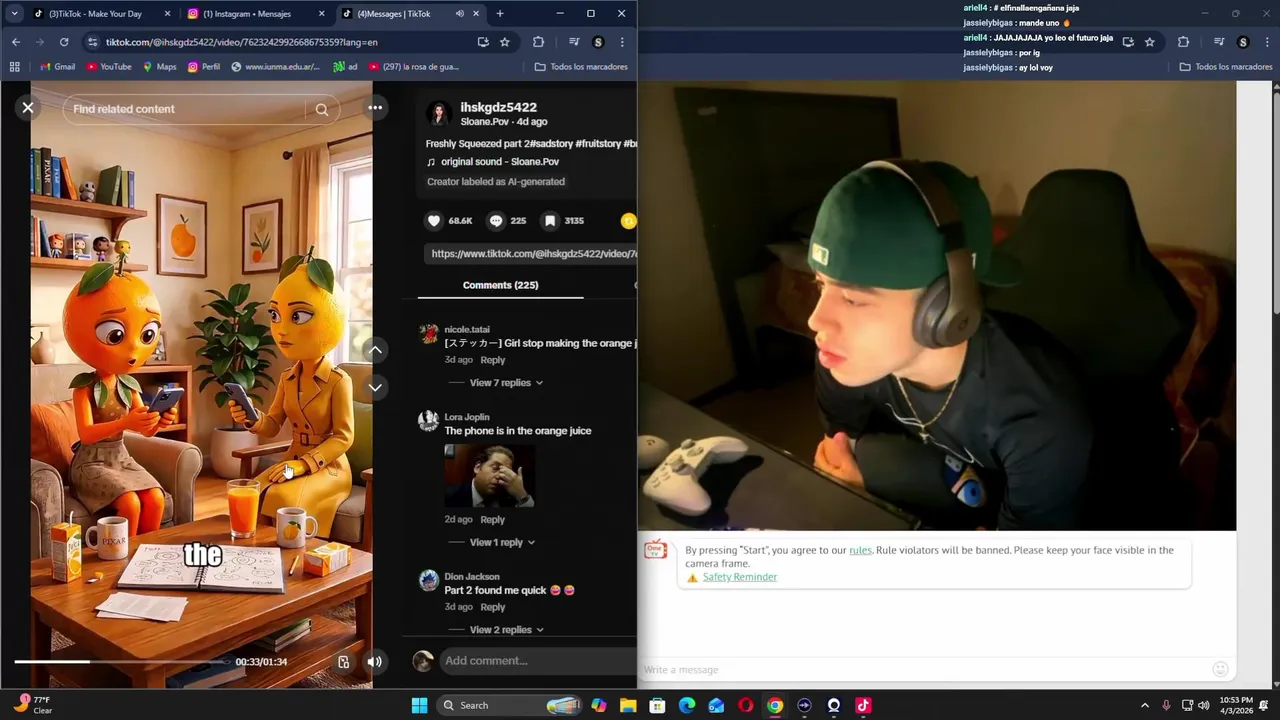The image size is (1280, 720).
Task: Mute the video with the speaker icon
Action: 374,661
